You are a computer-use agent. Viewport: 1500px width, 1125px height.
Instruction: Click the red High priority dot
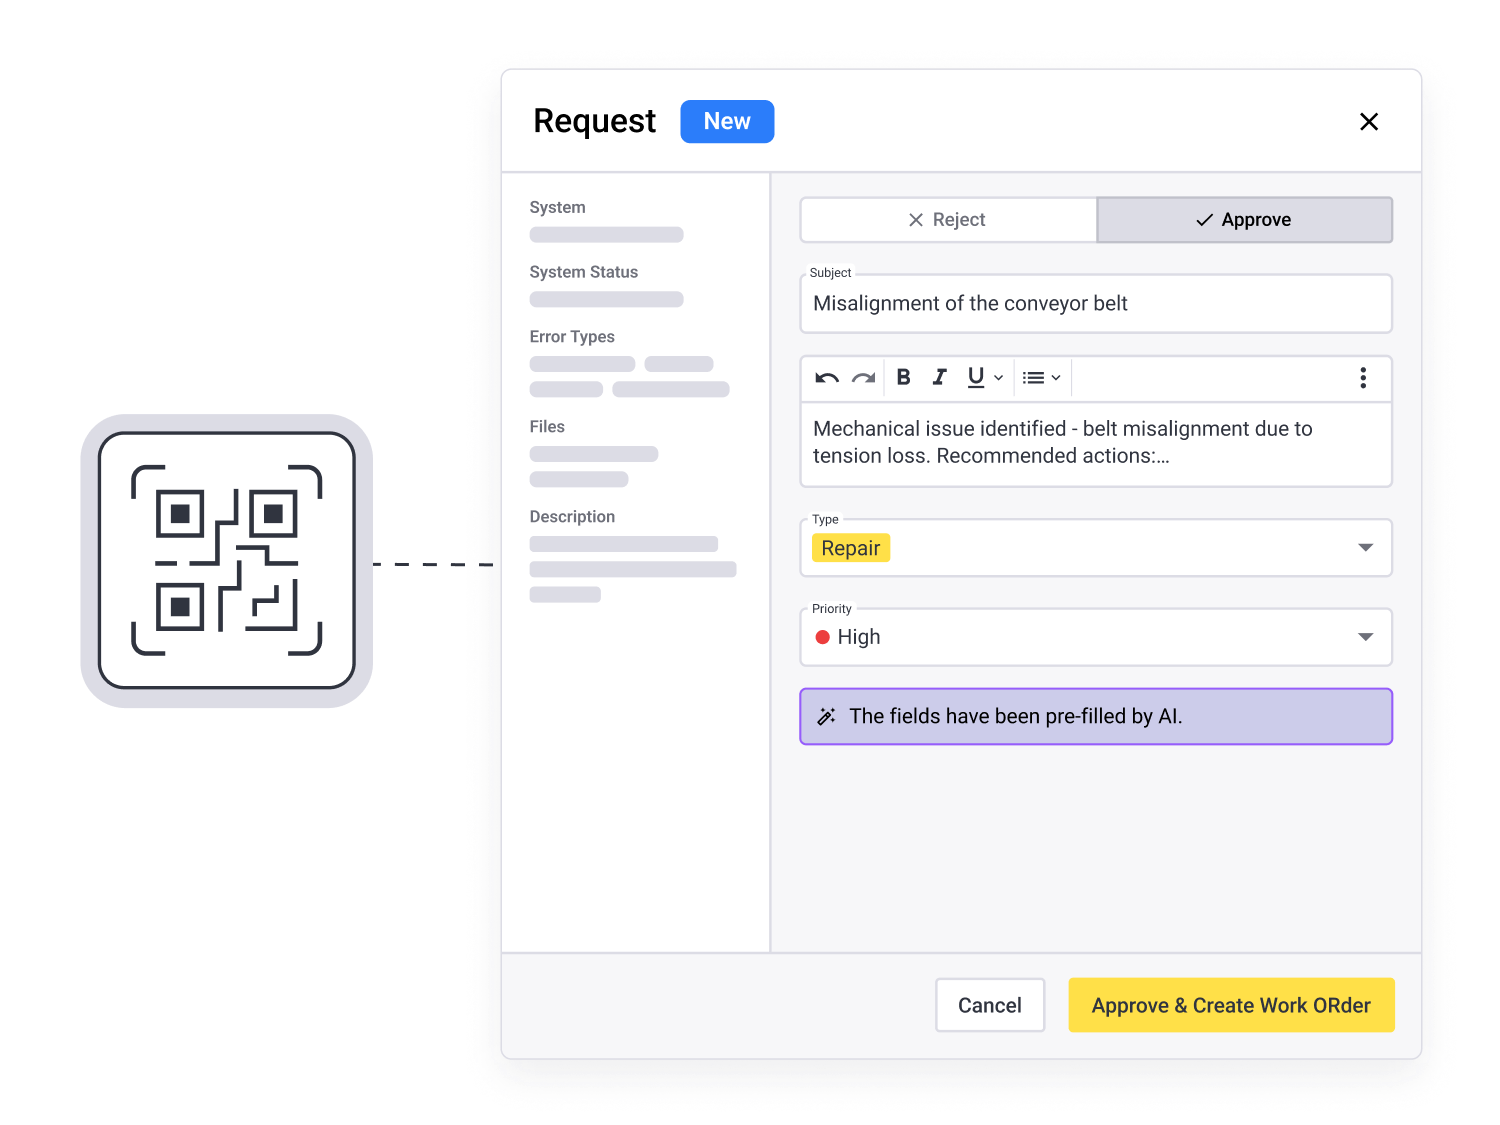[823, 637]
